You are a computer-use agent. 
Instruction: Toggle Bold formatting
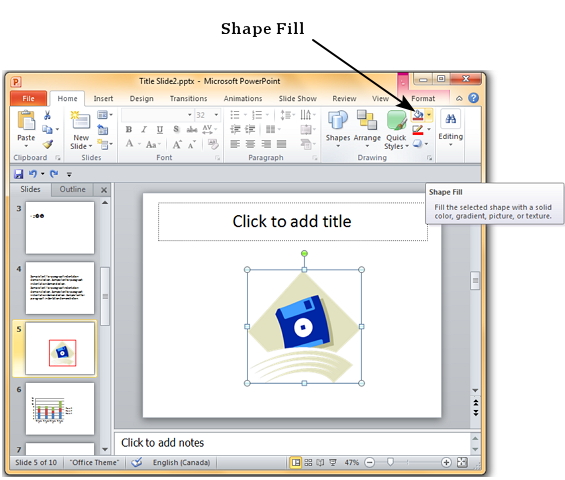(128, 129)
